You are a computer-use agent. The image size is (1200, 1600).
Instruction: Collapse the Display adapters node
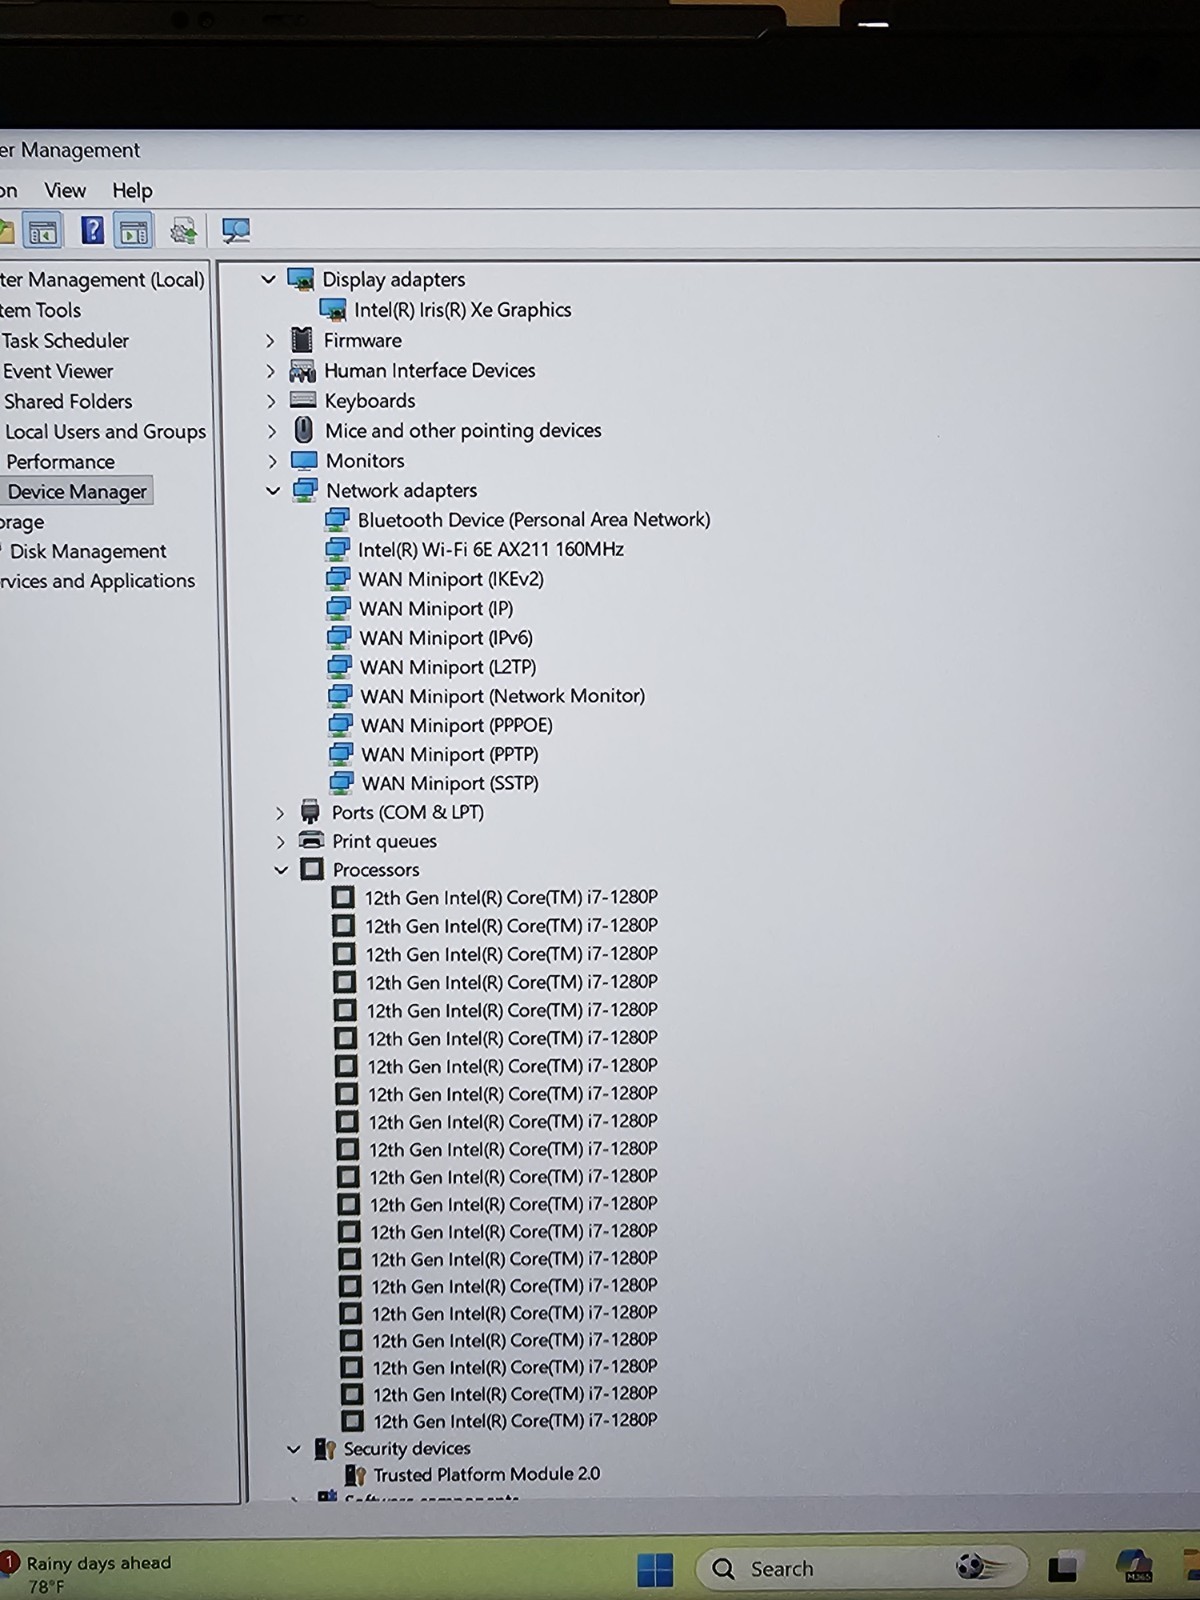[268, 279]
